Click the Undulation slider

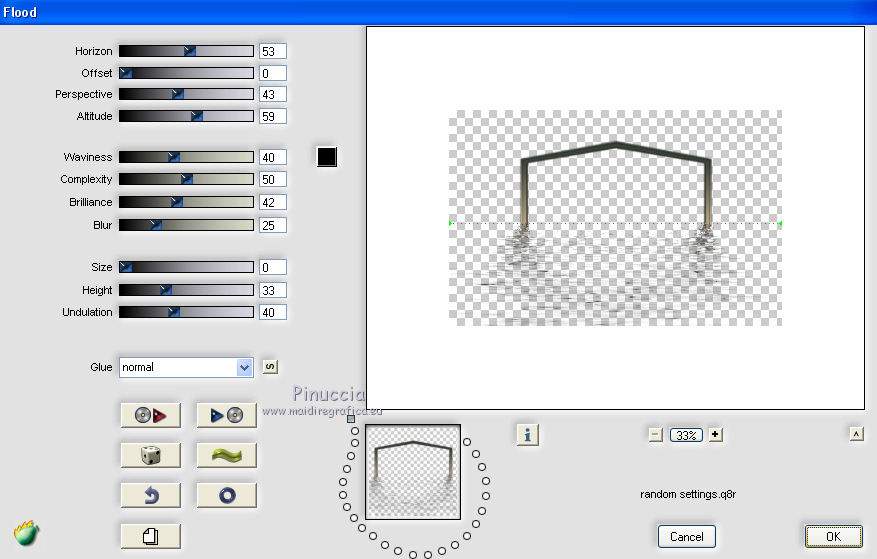[x=186, y=312]
